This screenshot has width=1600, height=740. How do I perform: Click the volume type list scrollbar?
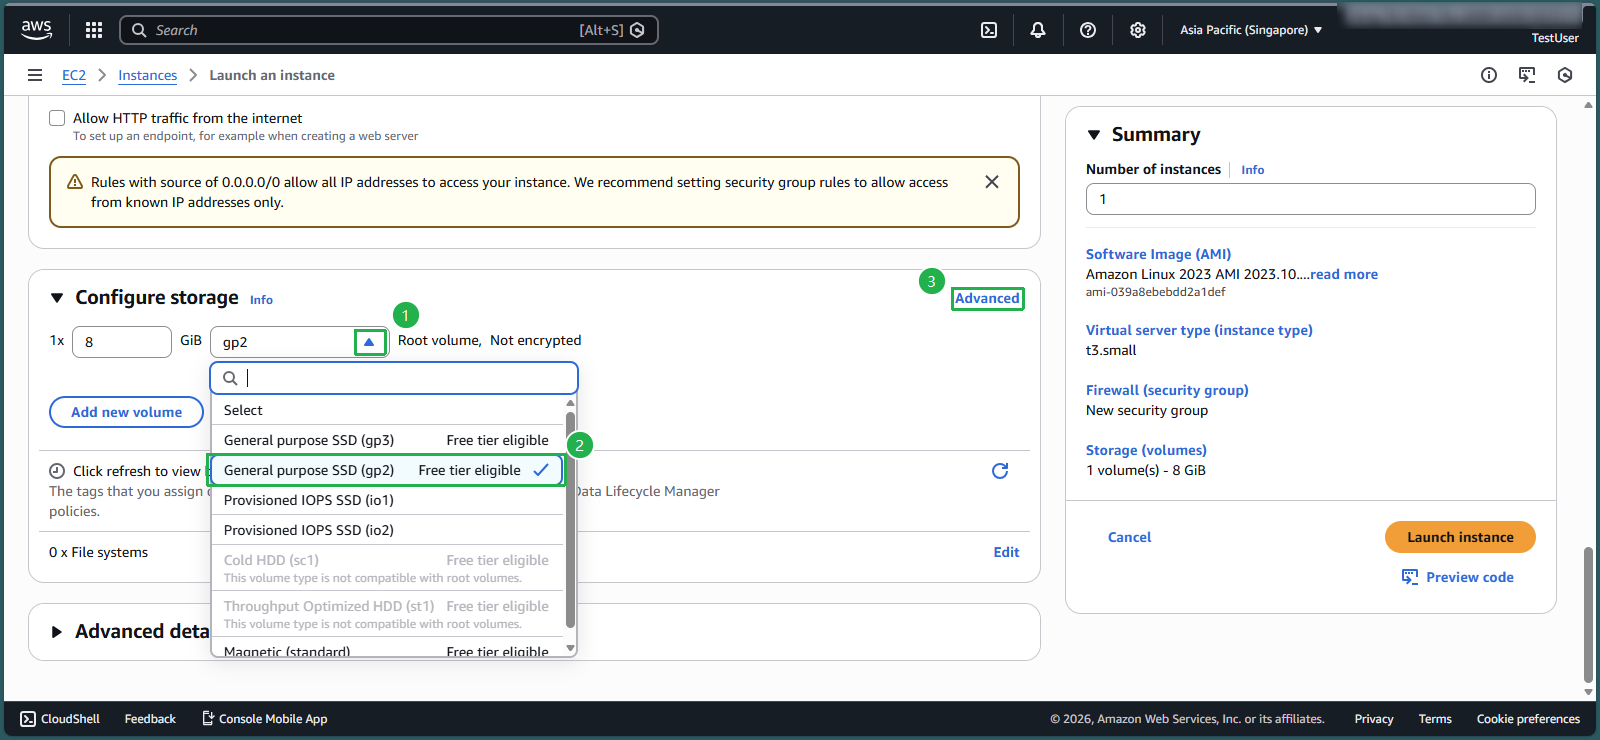[x=570, y=520]
